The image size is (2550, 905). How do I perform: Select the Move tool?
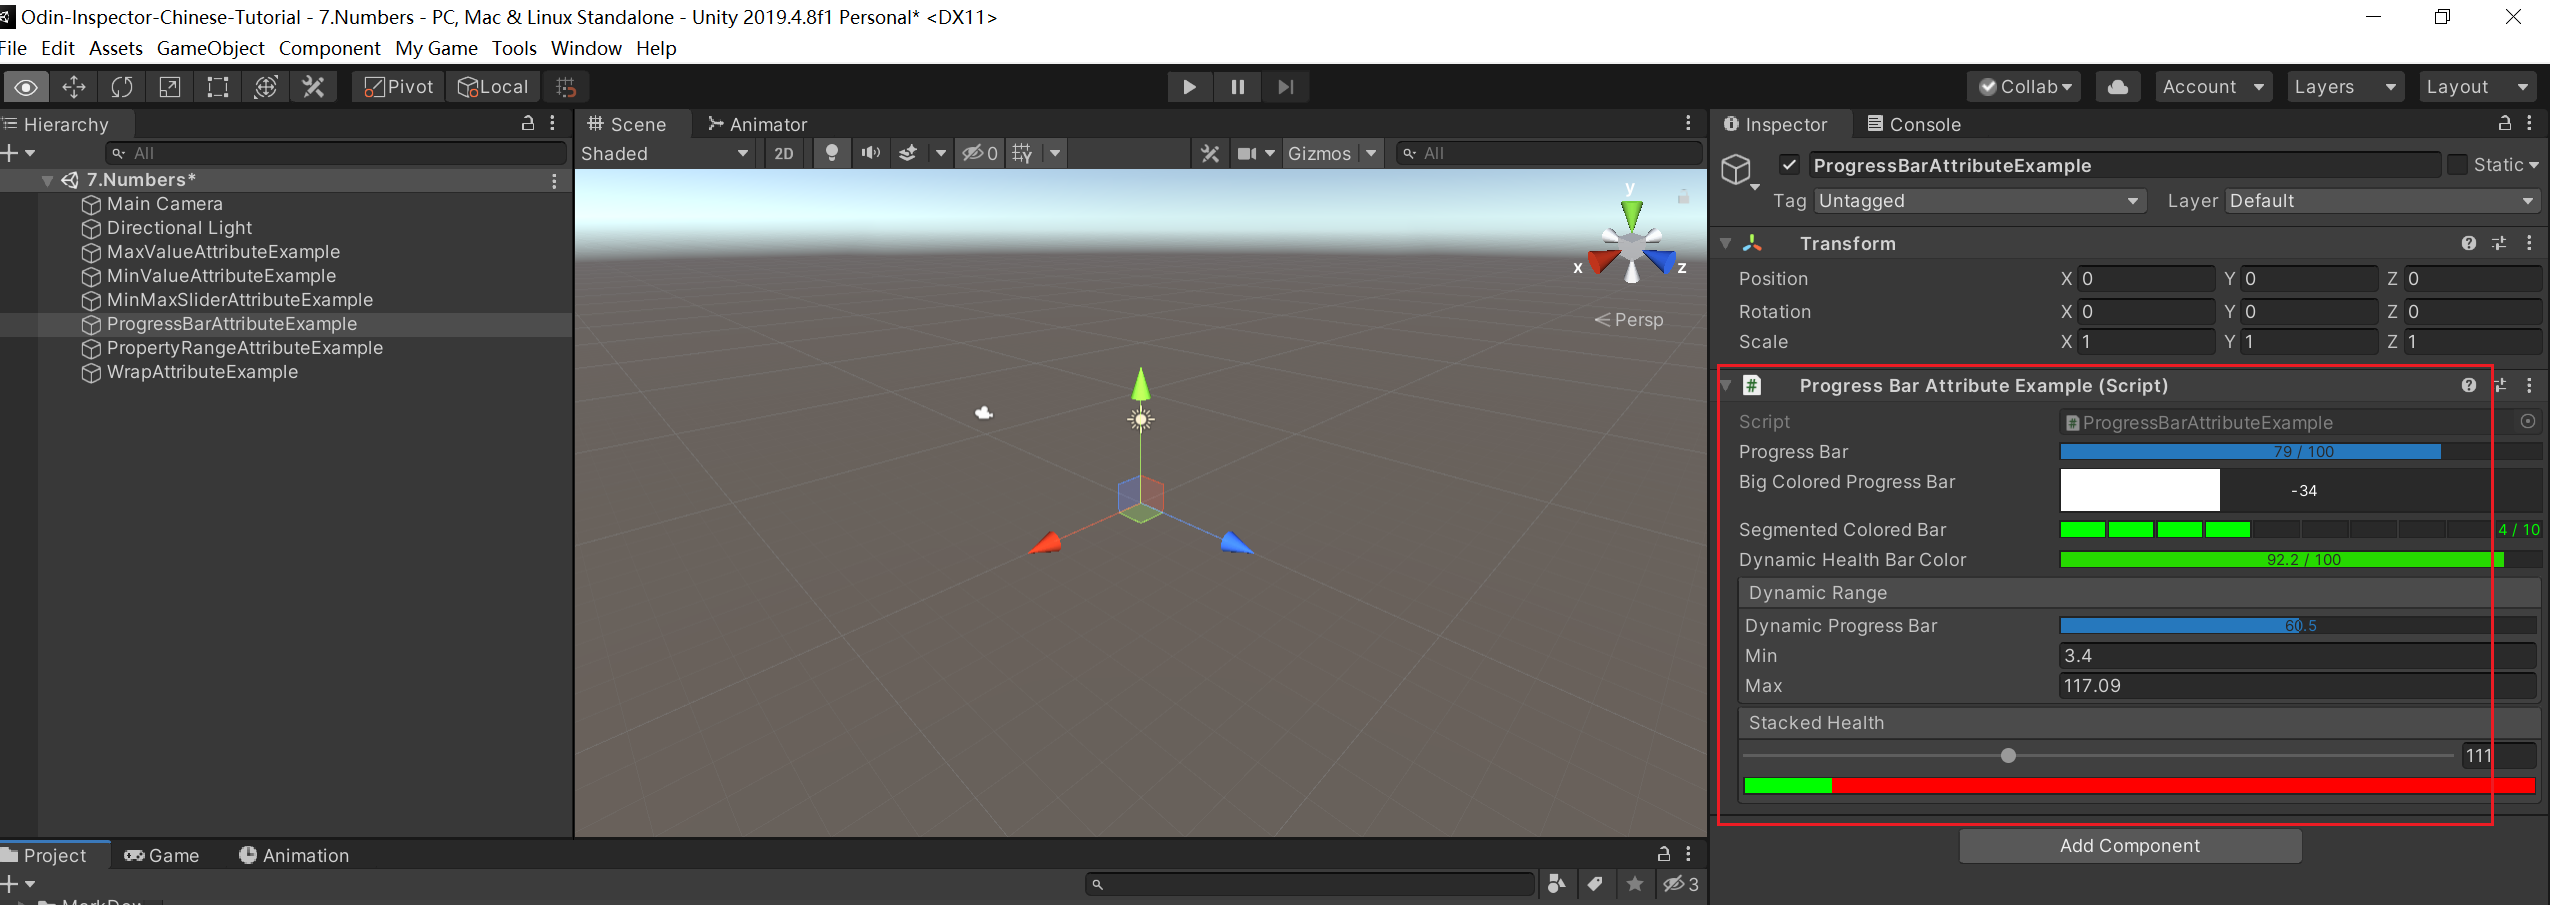[x=74, y=87]
